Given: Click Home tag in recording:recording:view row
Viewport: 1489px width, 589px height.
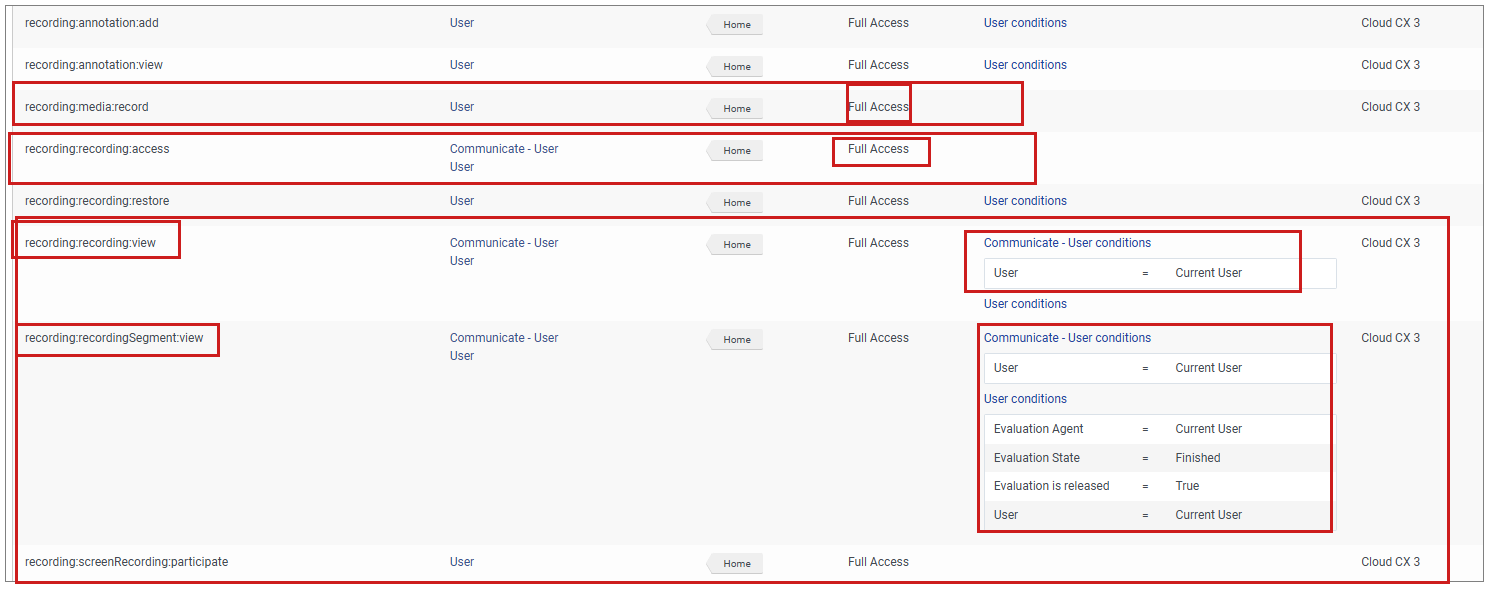Looking at the screenshot, I should tap(736, 245).
